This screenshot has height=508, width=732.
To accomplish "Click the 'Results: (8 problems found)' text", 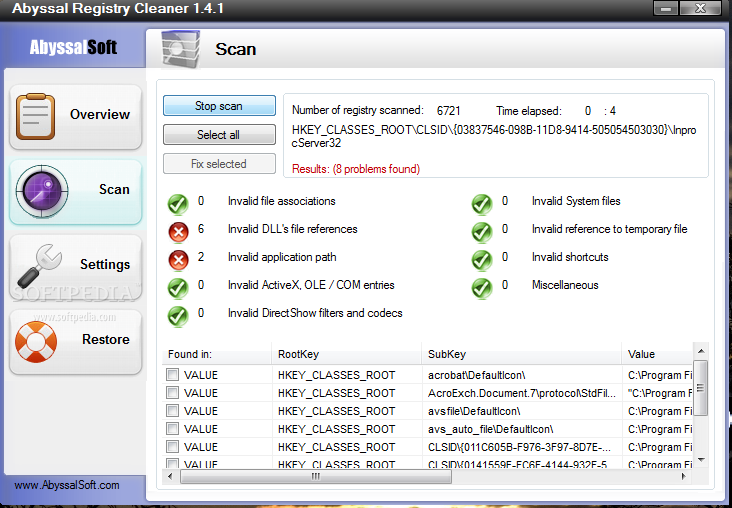I will (356, 169).
